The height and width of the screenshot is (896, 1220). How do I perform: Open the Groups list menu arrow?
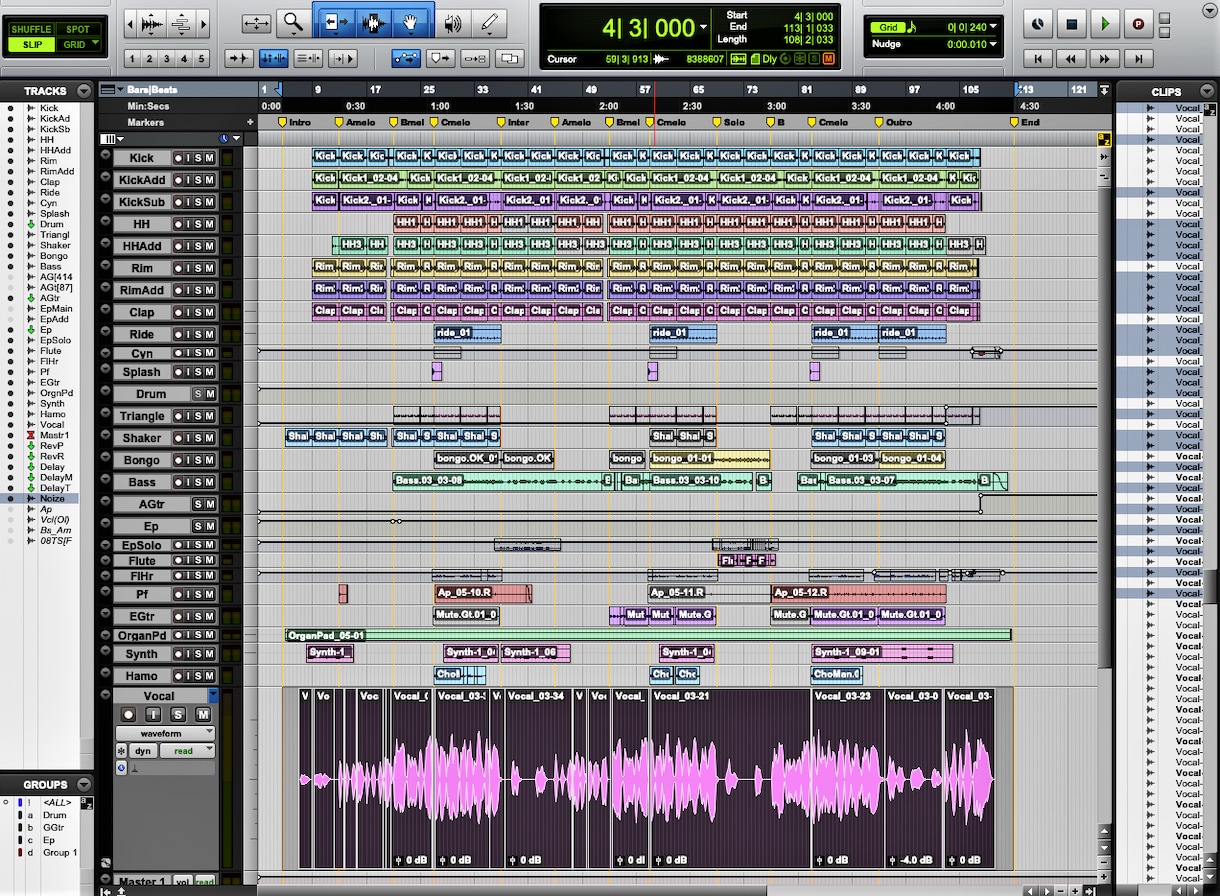click(x=84, y=785)
